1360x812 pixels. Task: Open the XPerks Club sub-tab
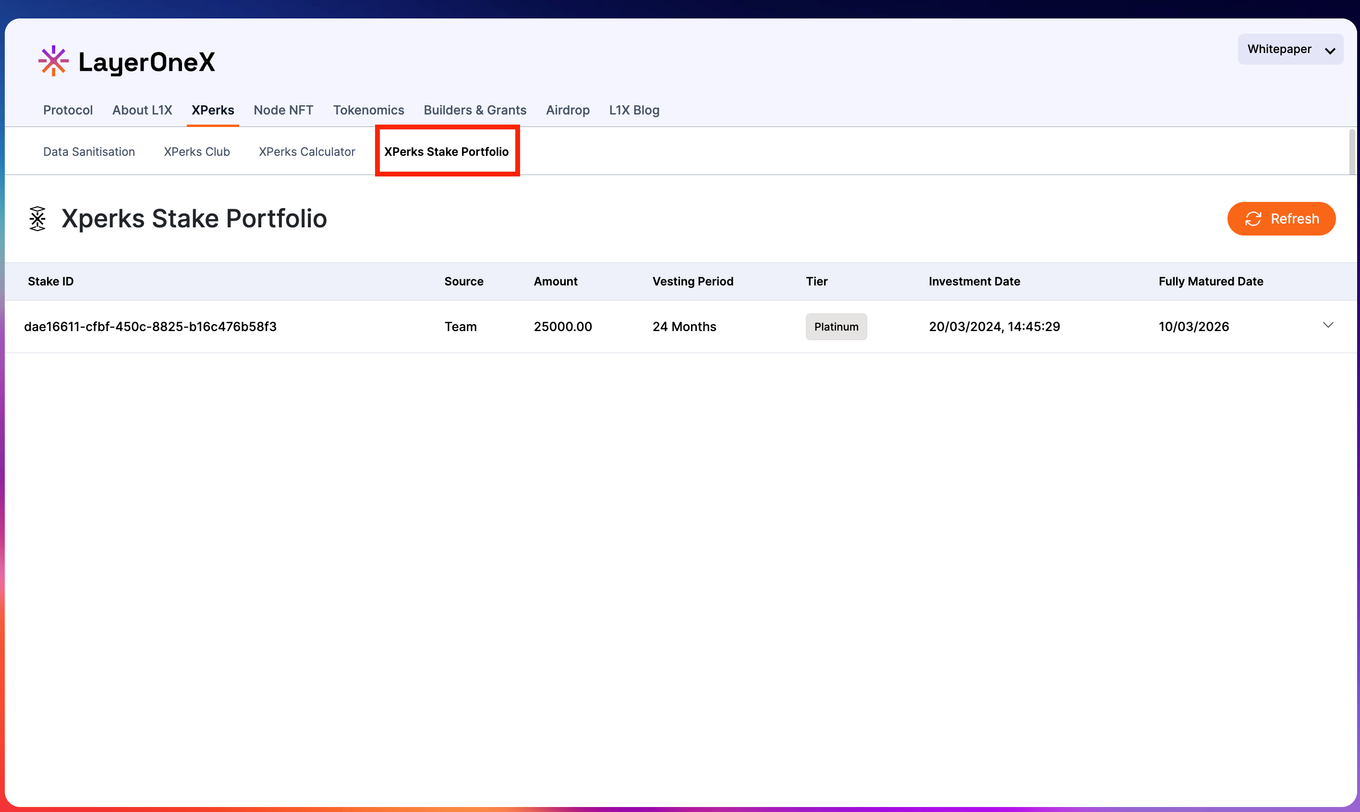(x=197, y=152)
